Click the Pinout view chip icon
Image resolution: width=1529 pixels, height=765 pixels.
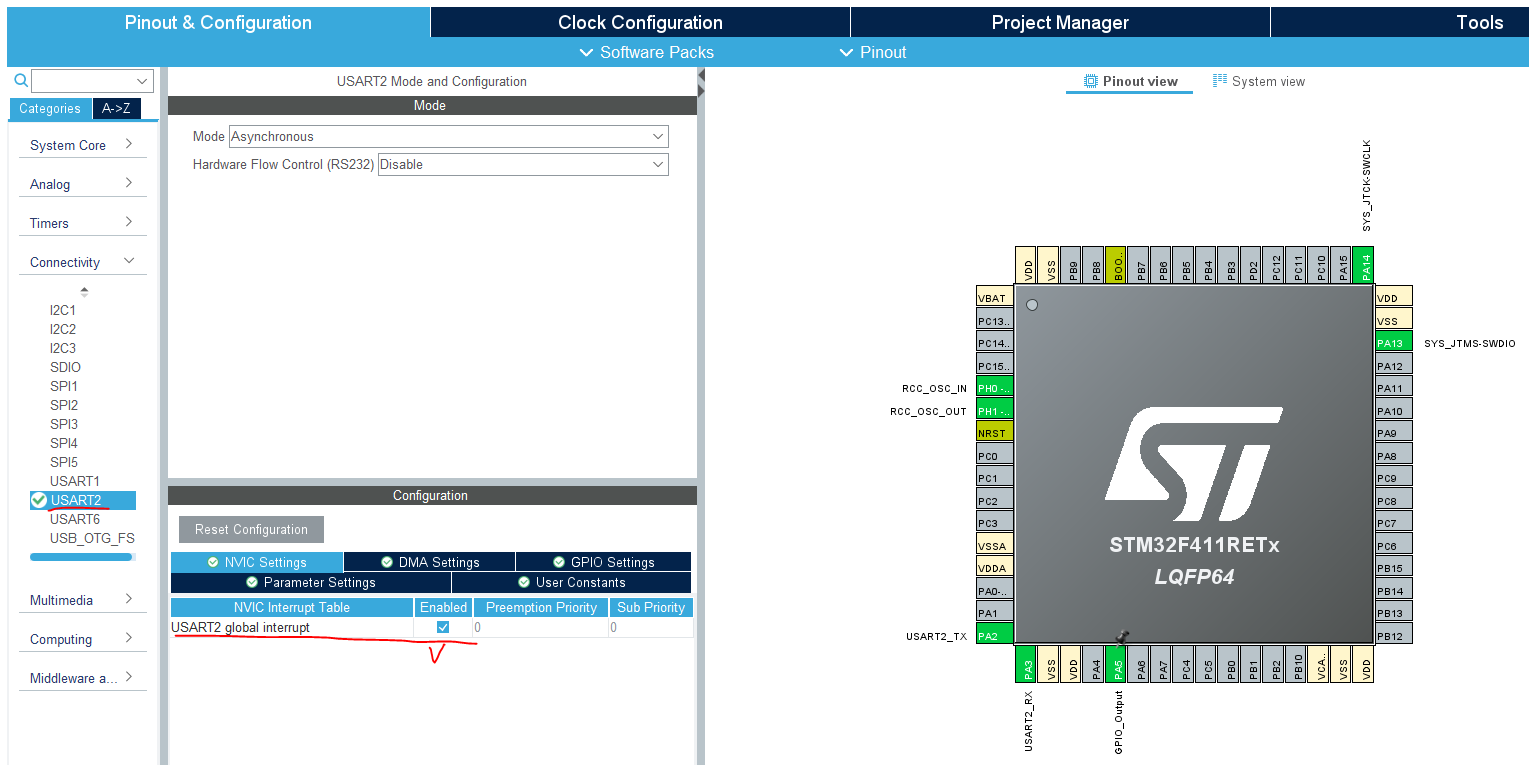[x=1091, y=81]
